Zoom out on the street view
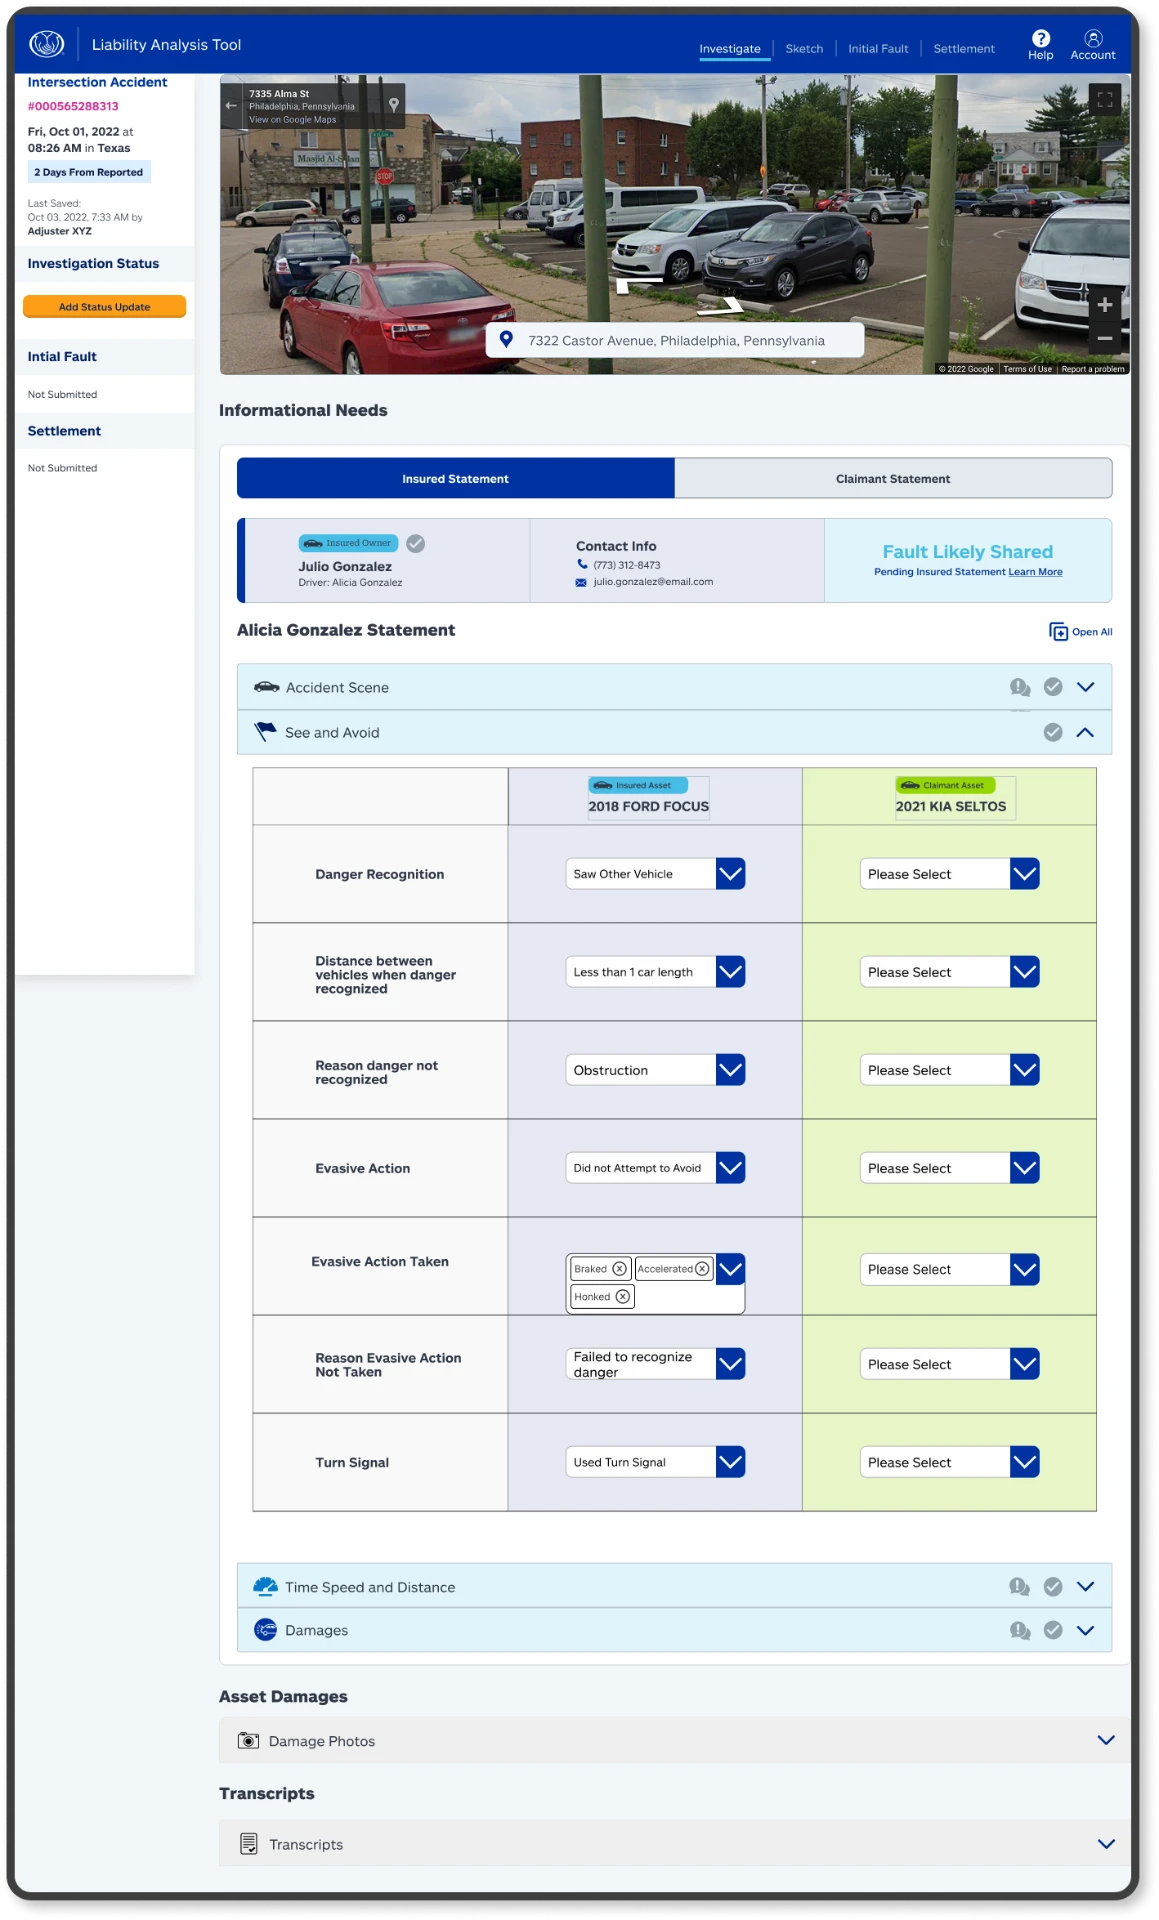This screenshot has width=1159, height=1920. tap(1105, 338)
